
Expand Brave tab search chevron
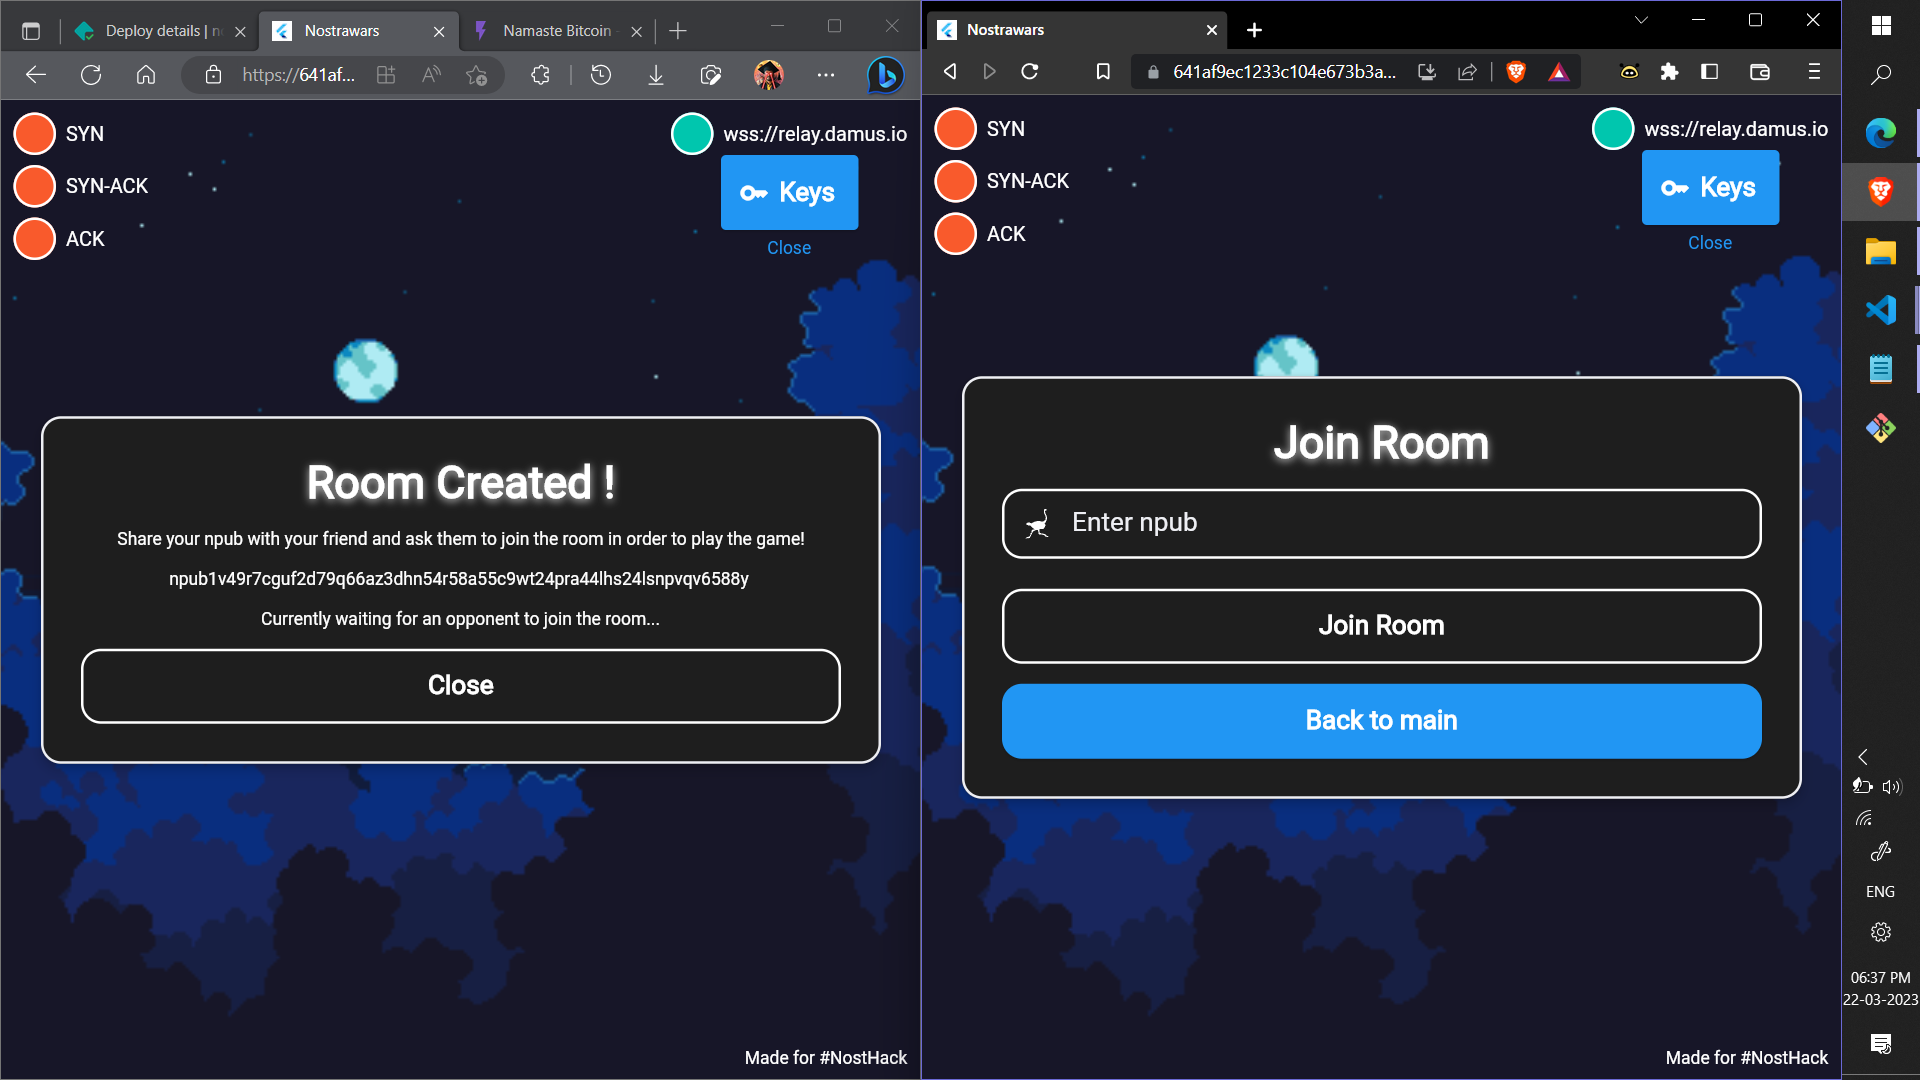point(1641,20)
